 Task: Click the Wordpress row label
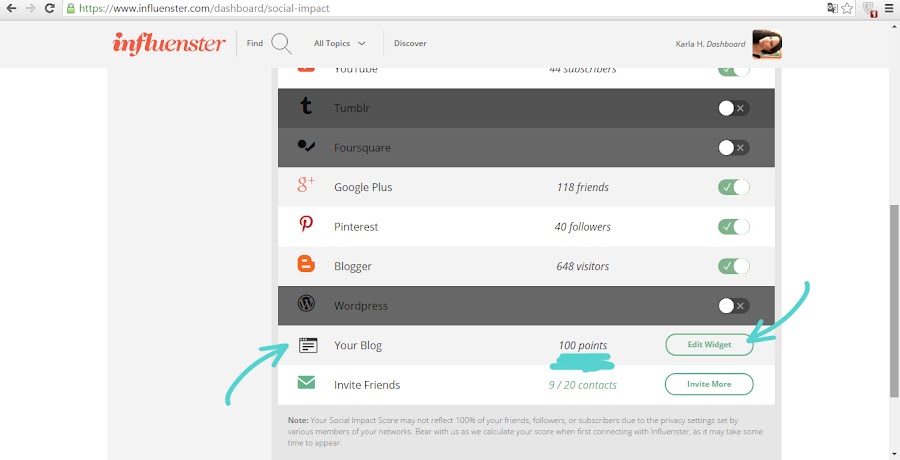click(360, 306)
